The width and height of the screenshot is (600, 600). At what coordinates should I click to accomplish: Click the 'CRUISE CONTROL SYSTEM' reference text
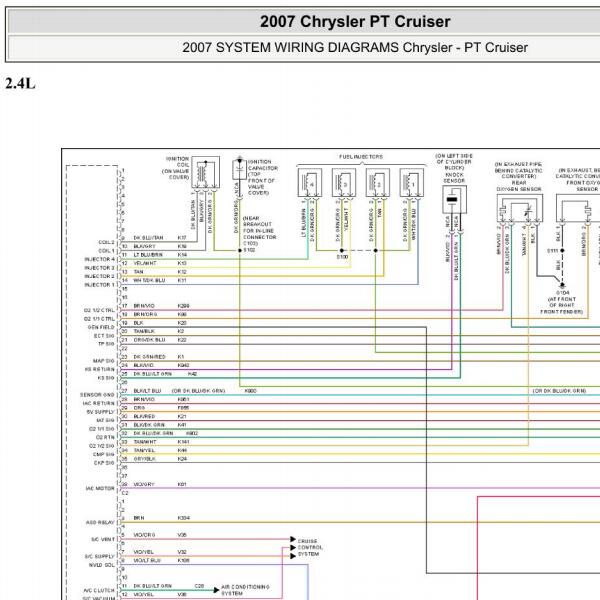[310, 548]
